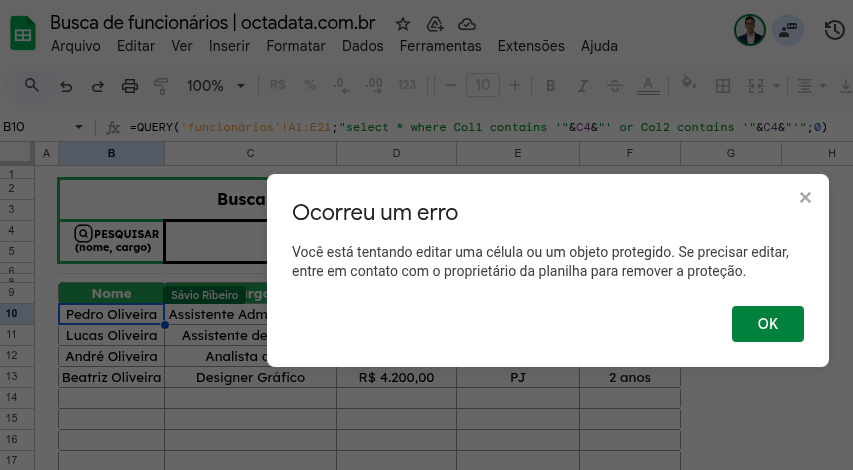Toggle strikethrough formatting
853x470 pixels.
pos(615,86)
